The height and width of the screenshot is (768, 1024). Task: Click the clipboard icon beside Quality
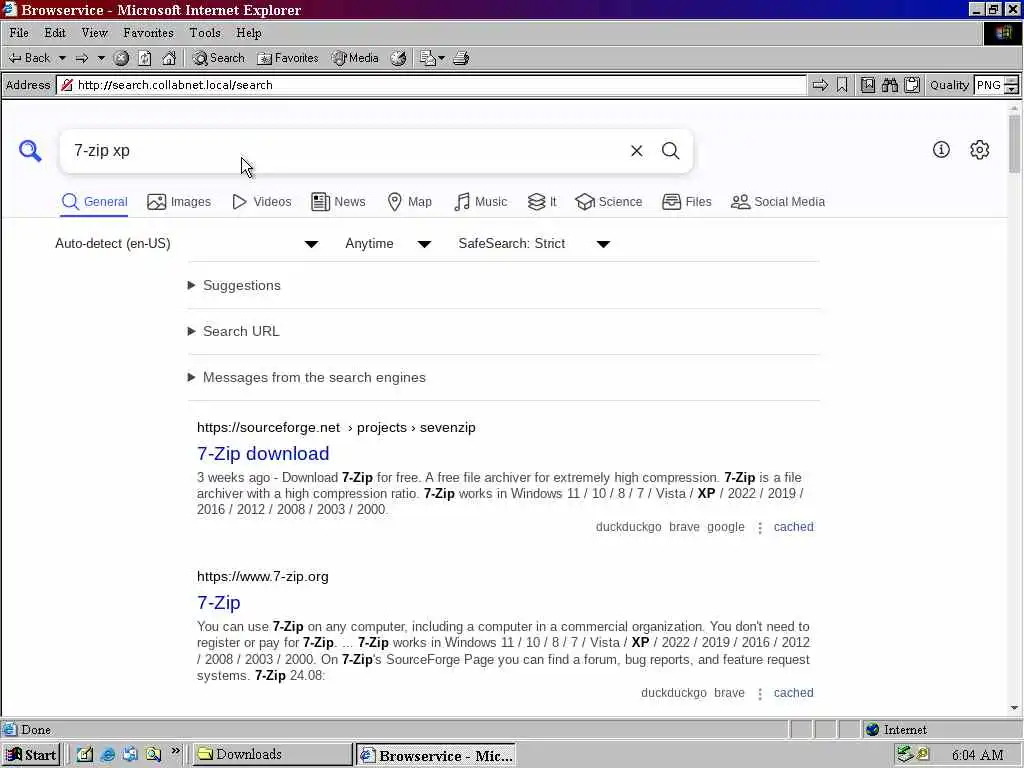point(912,85)
